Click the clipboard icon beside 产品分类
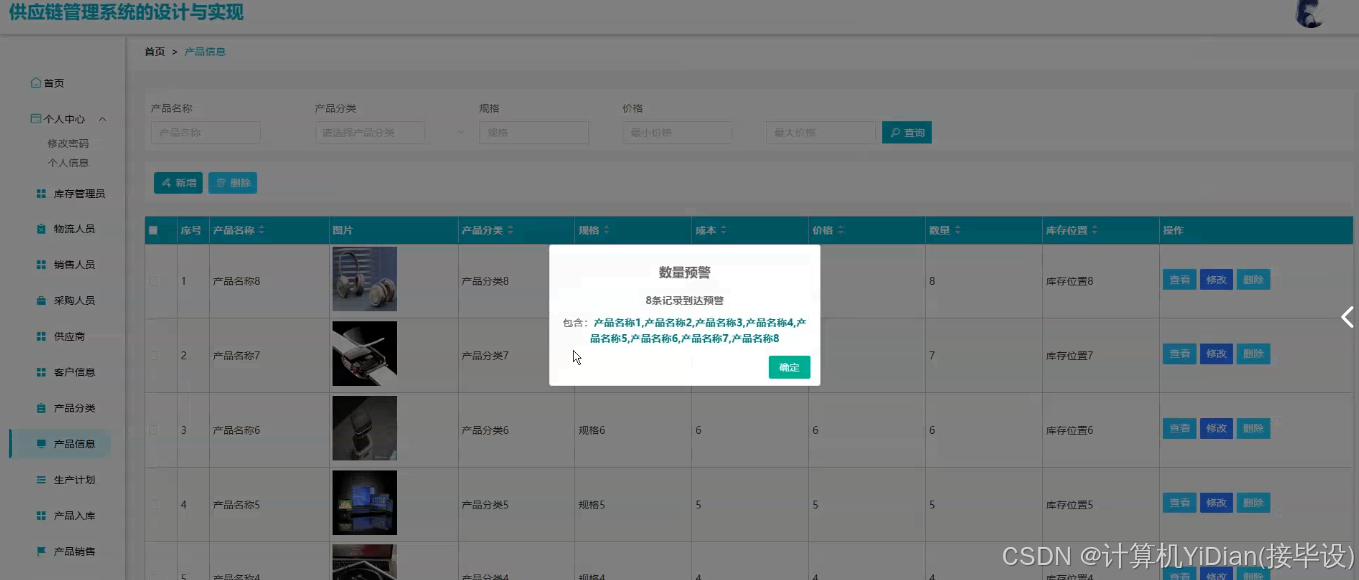Image resolution: width=1359 pixels, height=580 pixels. tap(41, 408)
